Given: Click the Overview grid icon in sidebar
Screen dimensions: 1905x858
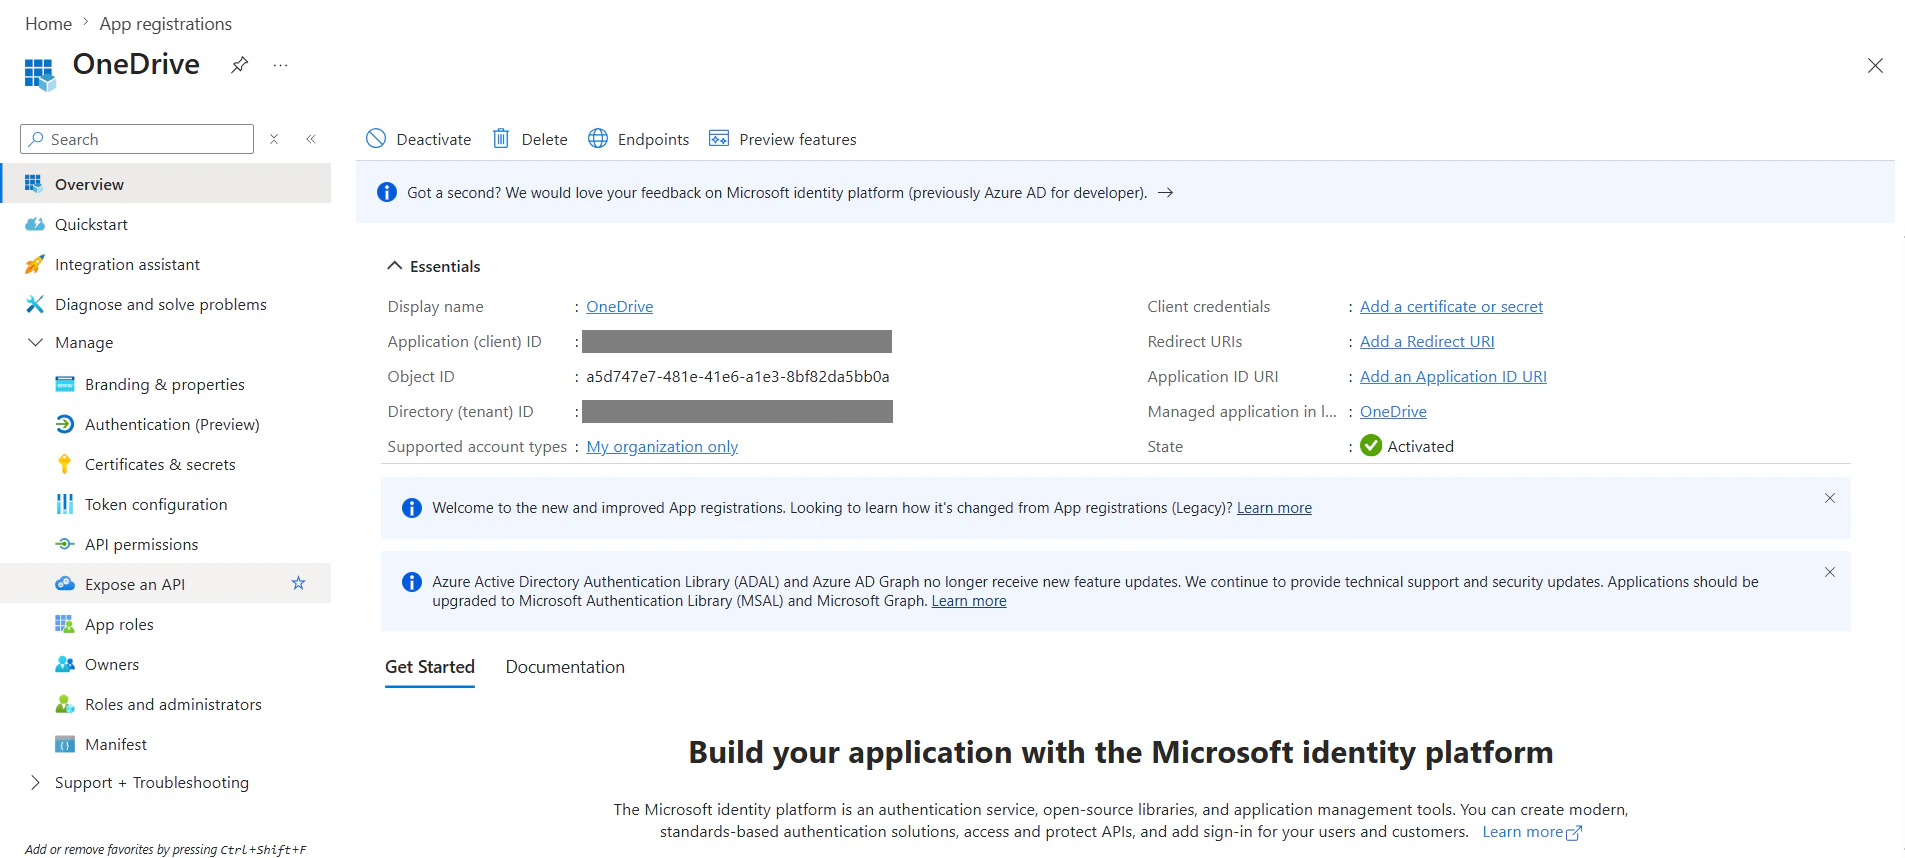Looking at the screenshot, I should (34, 184).
